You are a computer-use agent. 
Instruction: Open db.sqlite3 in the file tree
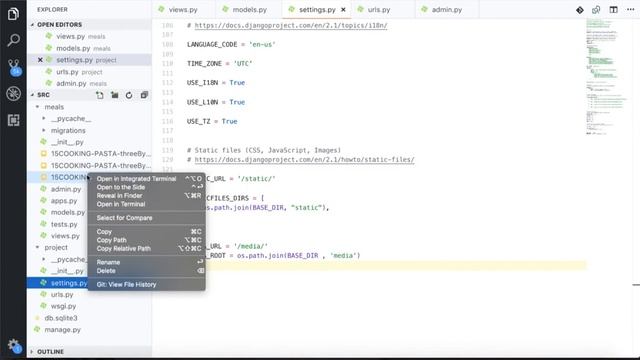[x=61, y=318]
